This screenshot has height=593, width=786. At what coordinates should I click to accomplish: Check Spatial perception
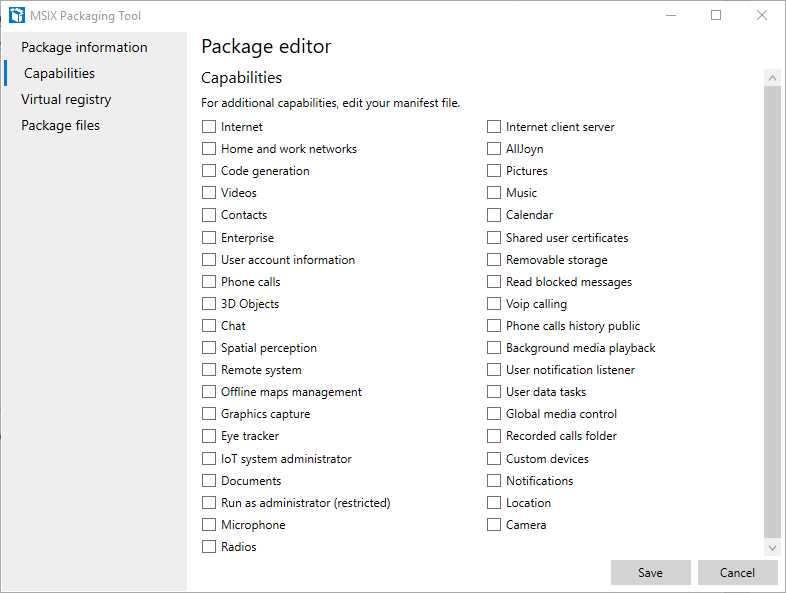(209, 347)
